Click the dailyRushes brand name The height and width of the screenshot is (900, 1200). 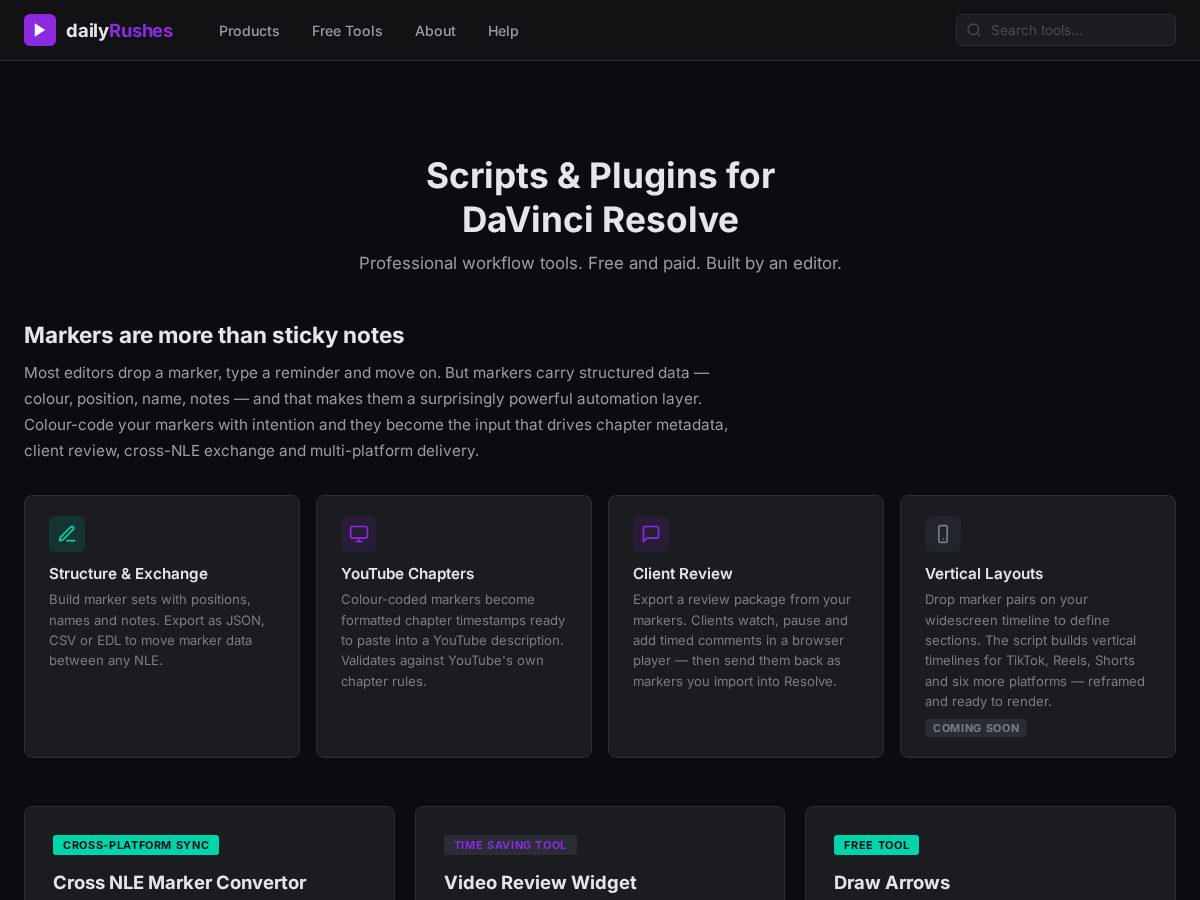click(119, 31)
